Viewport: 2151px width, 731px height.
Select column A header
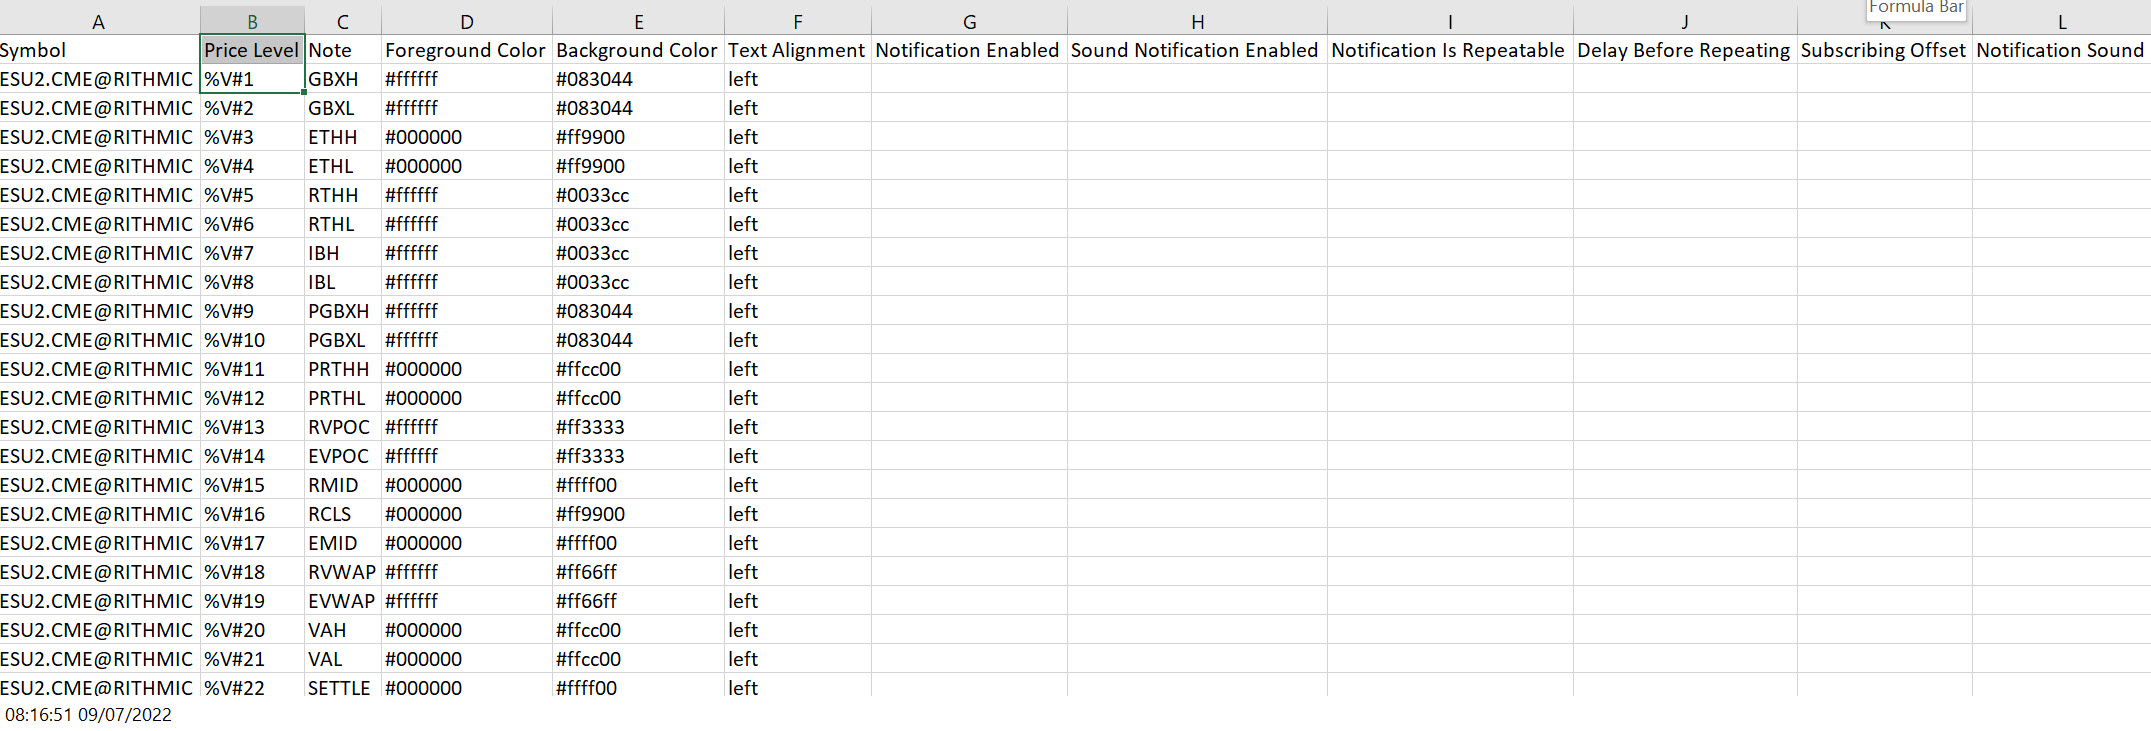99,21
